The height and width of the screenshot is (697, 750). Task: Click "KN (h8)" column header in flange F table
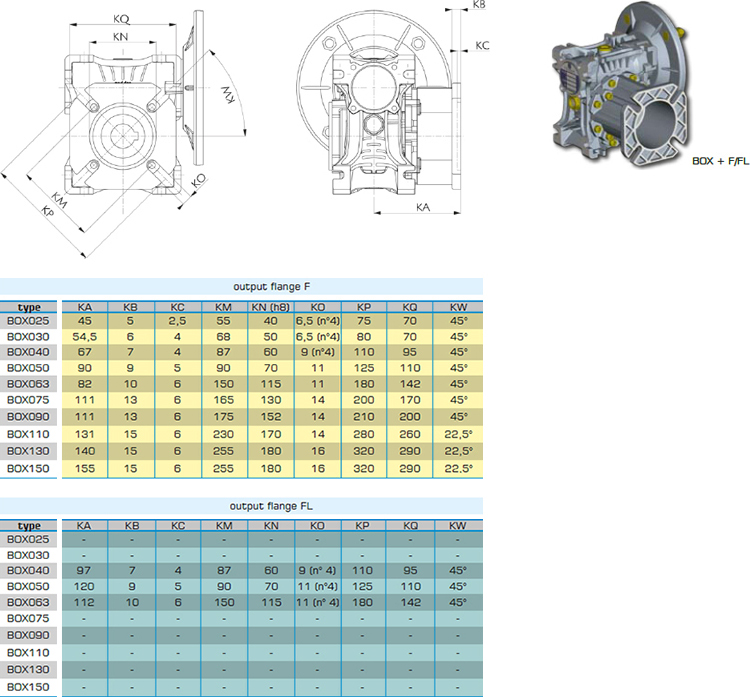pos(271,307)
